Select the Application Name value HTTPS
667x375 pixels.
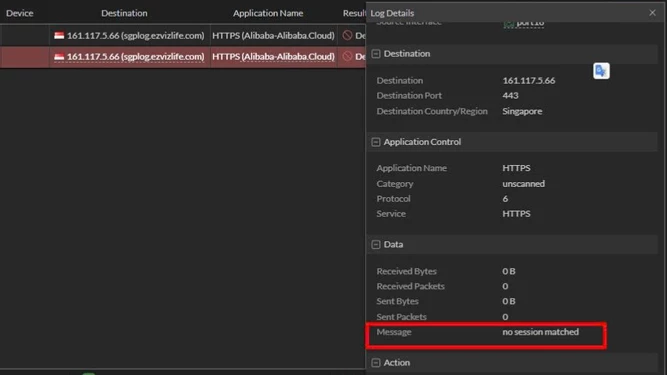[x=516, y=168]
